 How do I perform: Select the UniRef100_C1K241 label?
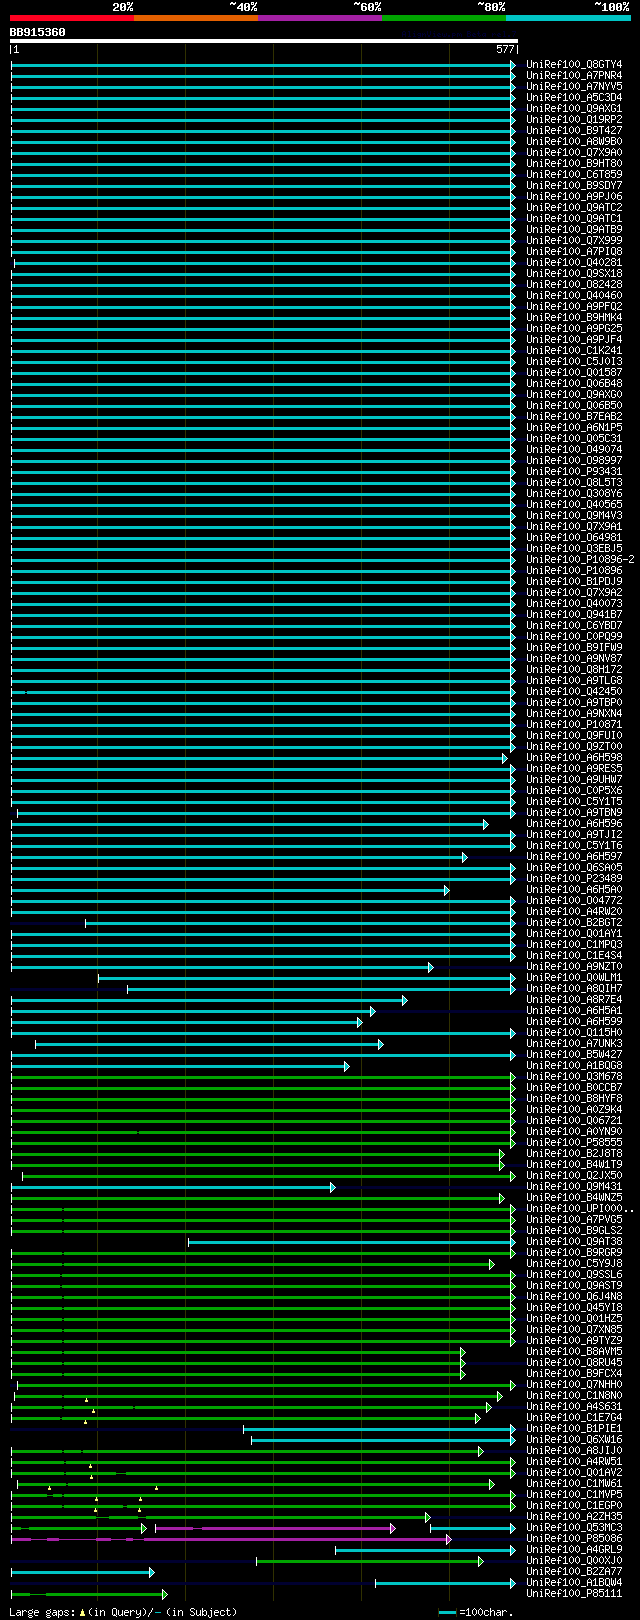(x=574, y=351)
